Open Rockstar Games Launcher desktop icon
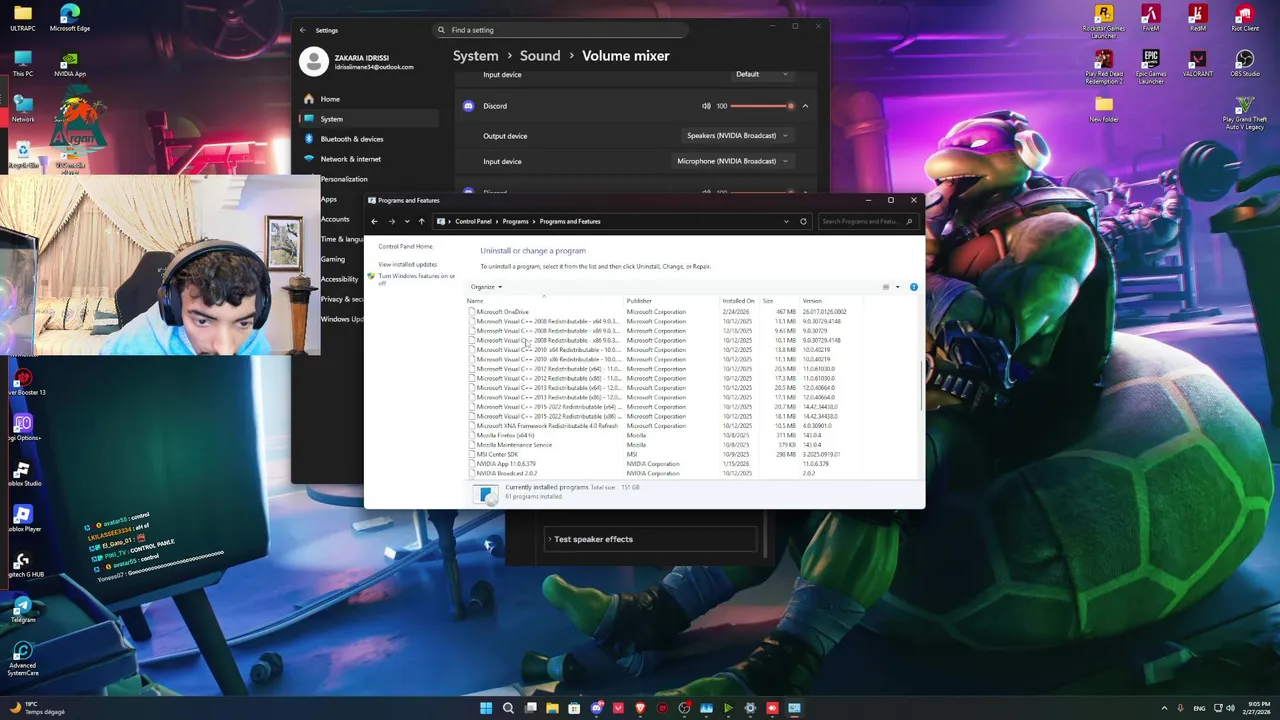The width and height of the screenshot is (1280, 720). (x=1104, y=22)
